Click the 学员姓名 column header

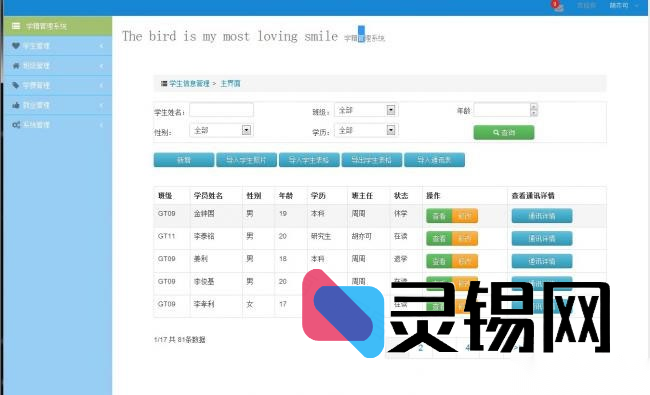coord(208,196)
